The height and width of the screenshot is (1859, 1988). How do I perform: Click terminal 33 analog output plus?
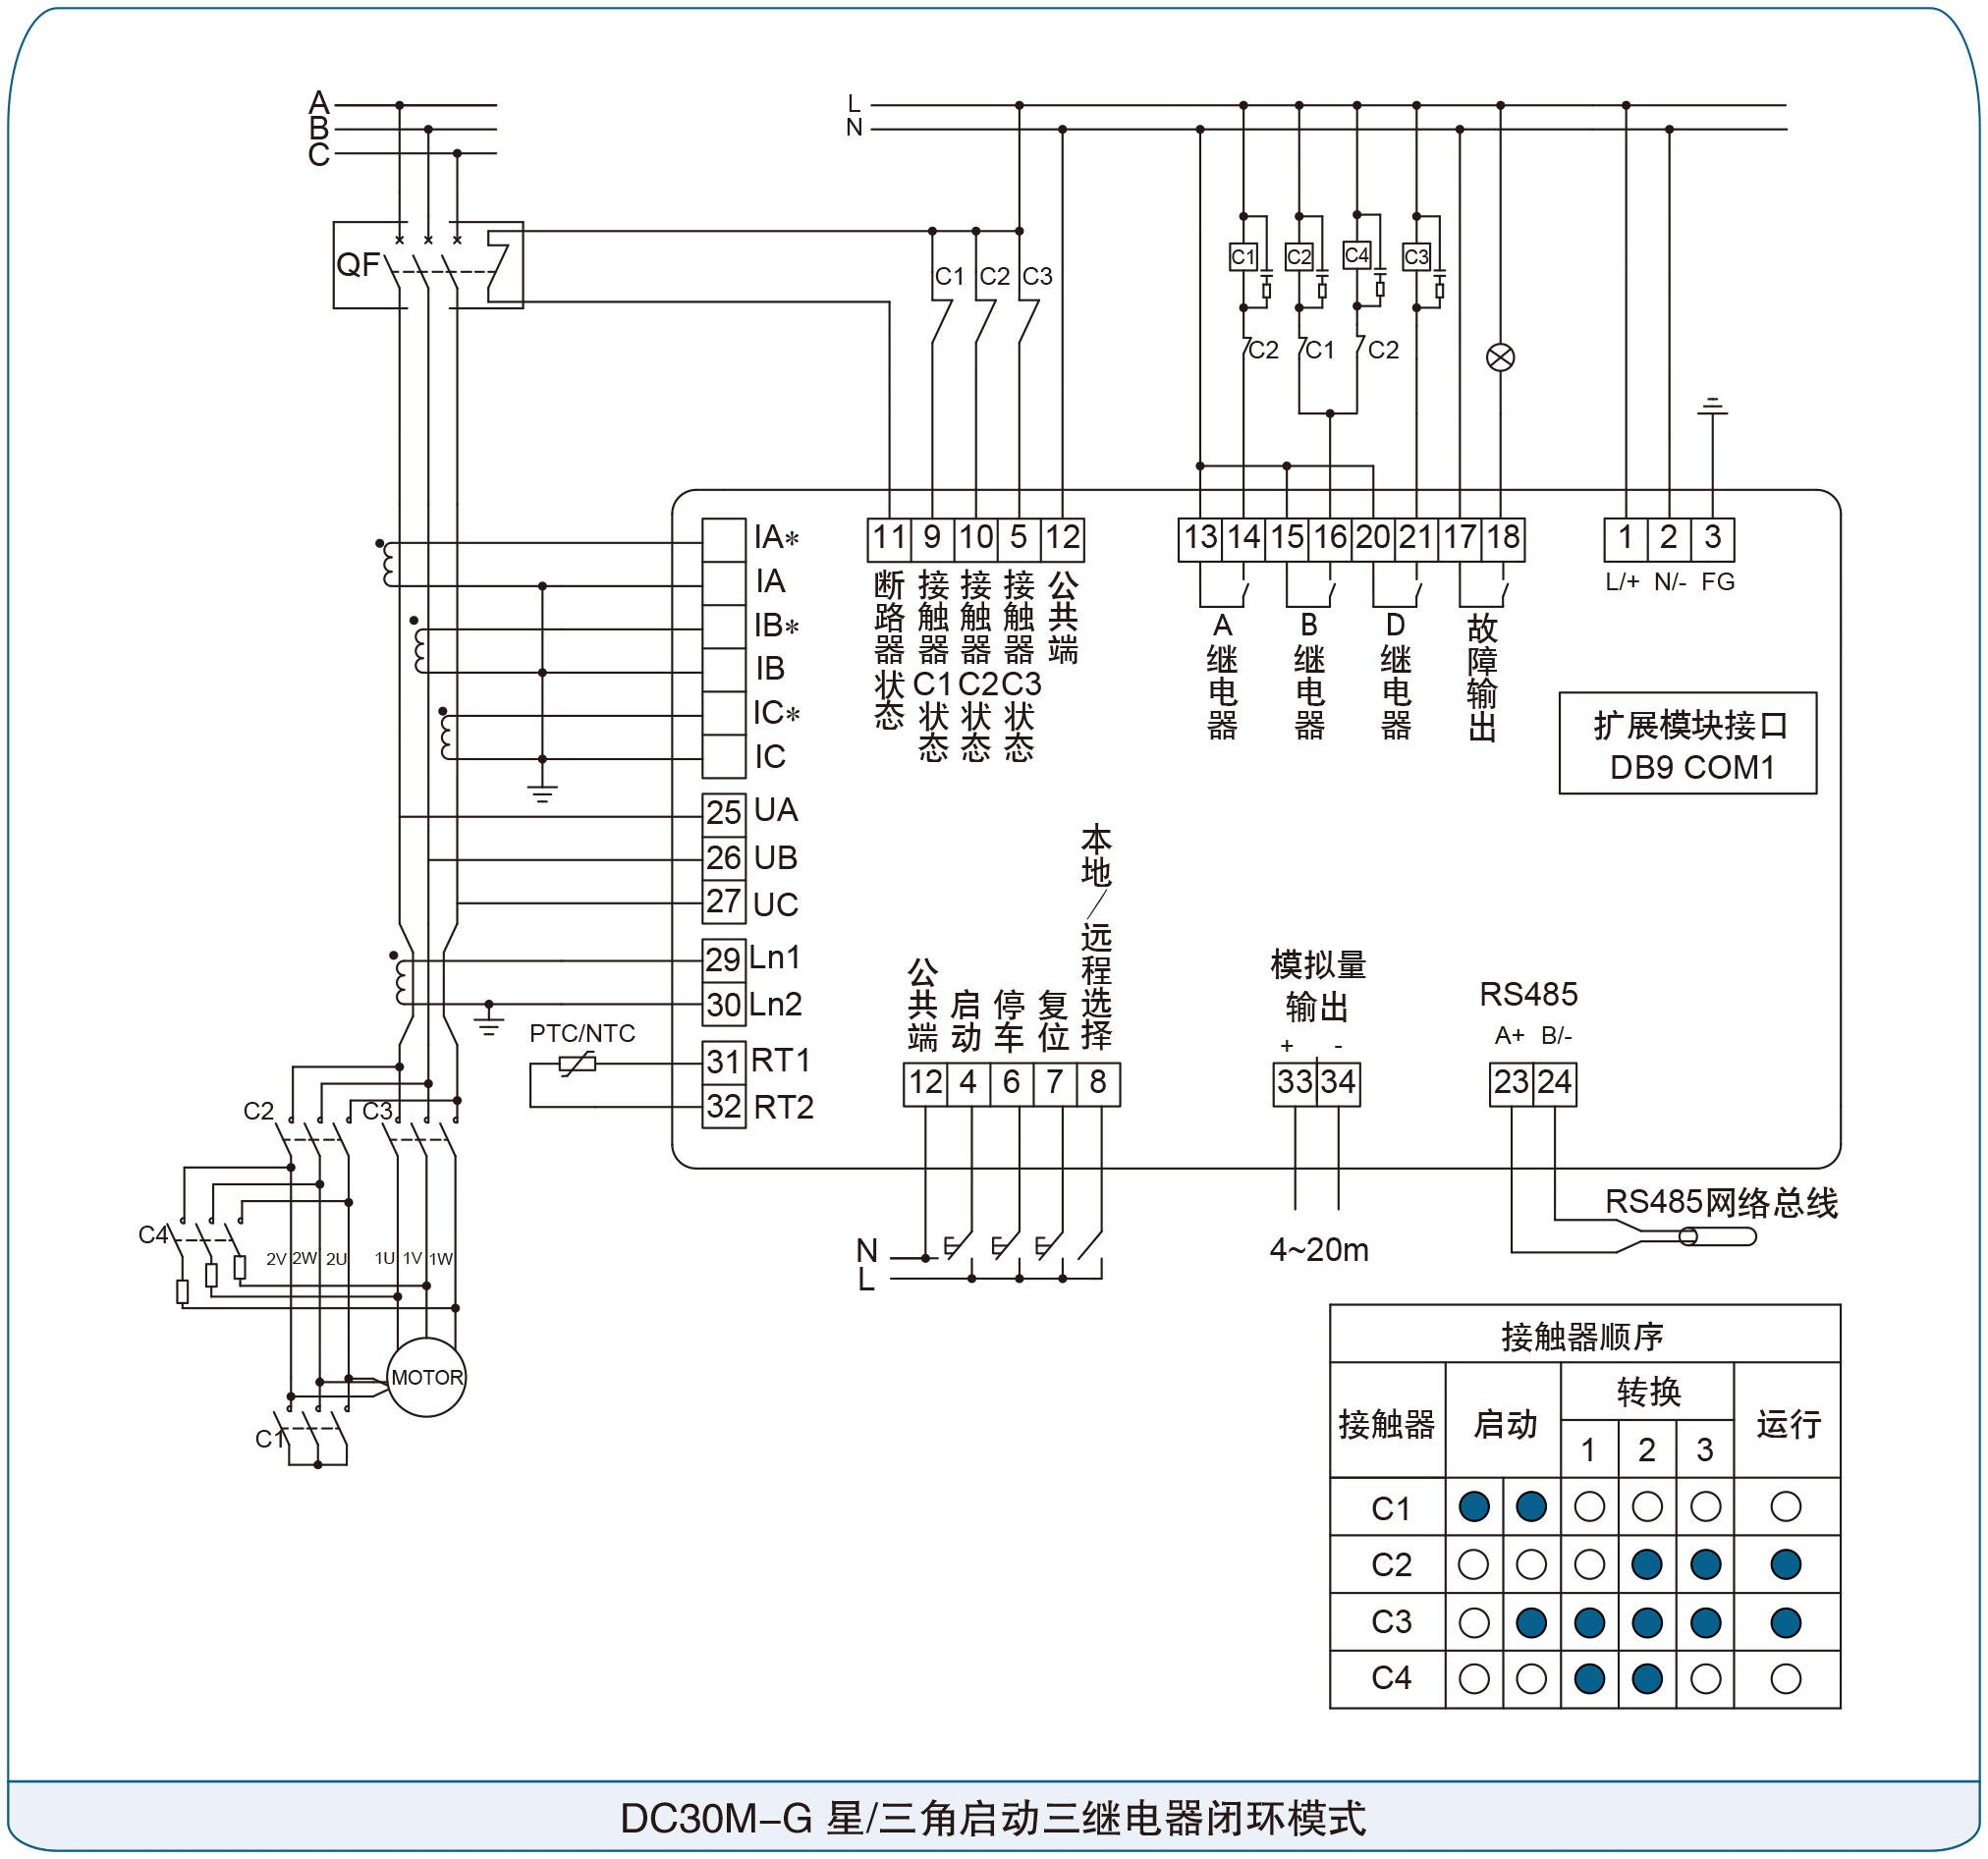click(x=1295, y=1083)
